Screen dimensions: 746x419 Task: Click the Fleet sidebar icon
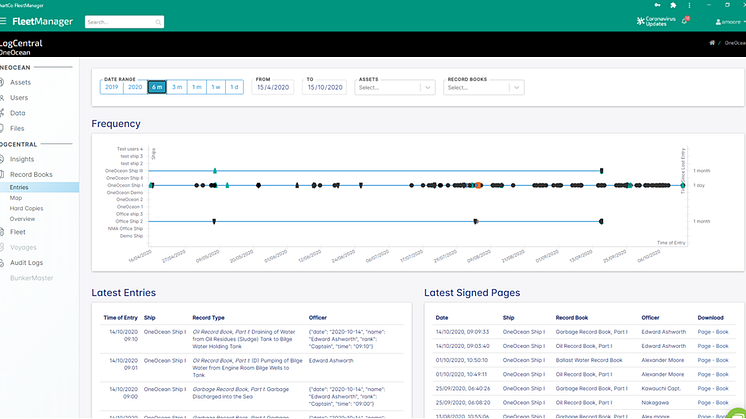tap(2, 232)
